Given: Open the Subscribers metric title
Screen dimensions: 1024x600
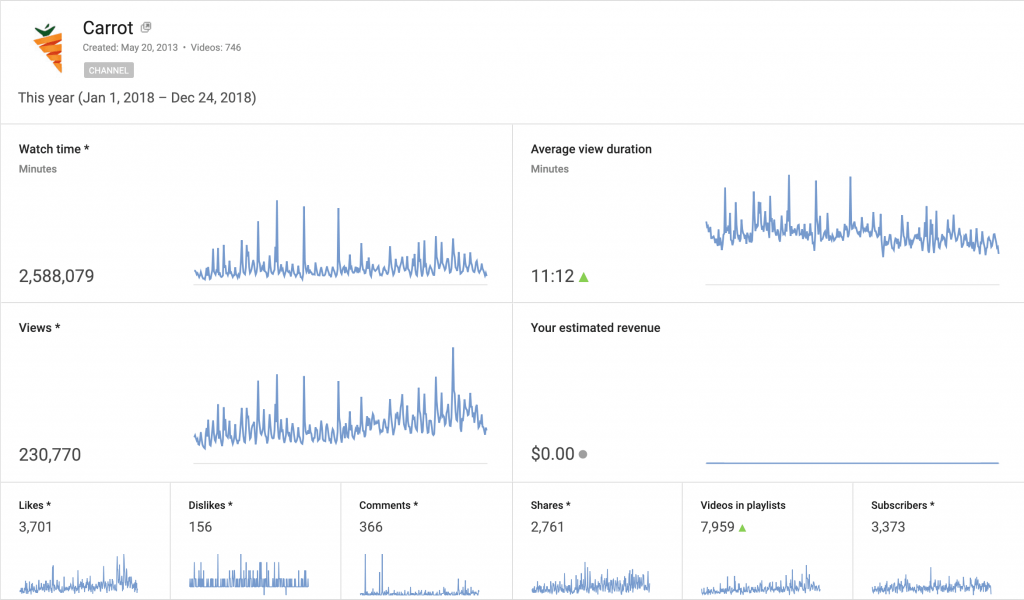Looking at the screenshot, I should click(x=902, y=506).
